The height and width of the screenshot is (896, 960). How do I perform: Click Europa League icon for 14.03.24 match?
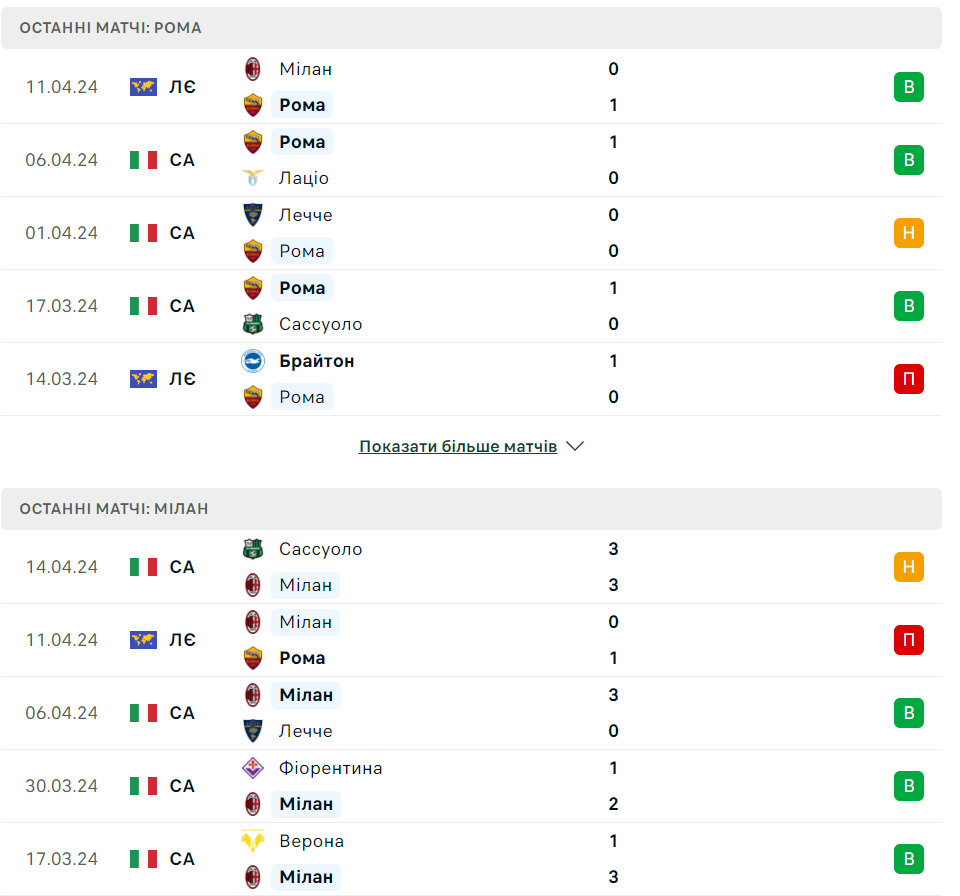(143, 379)
